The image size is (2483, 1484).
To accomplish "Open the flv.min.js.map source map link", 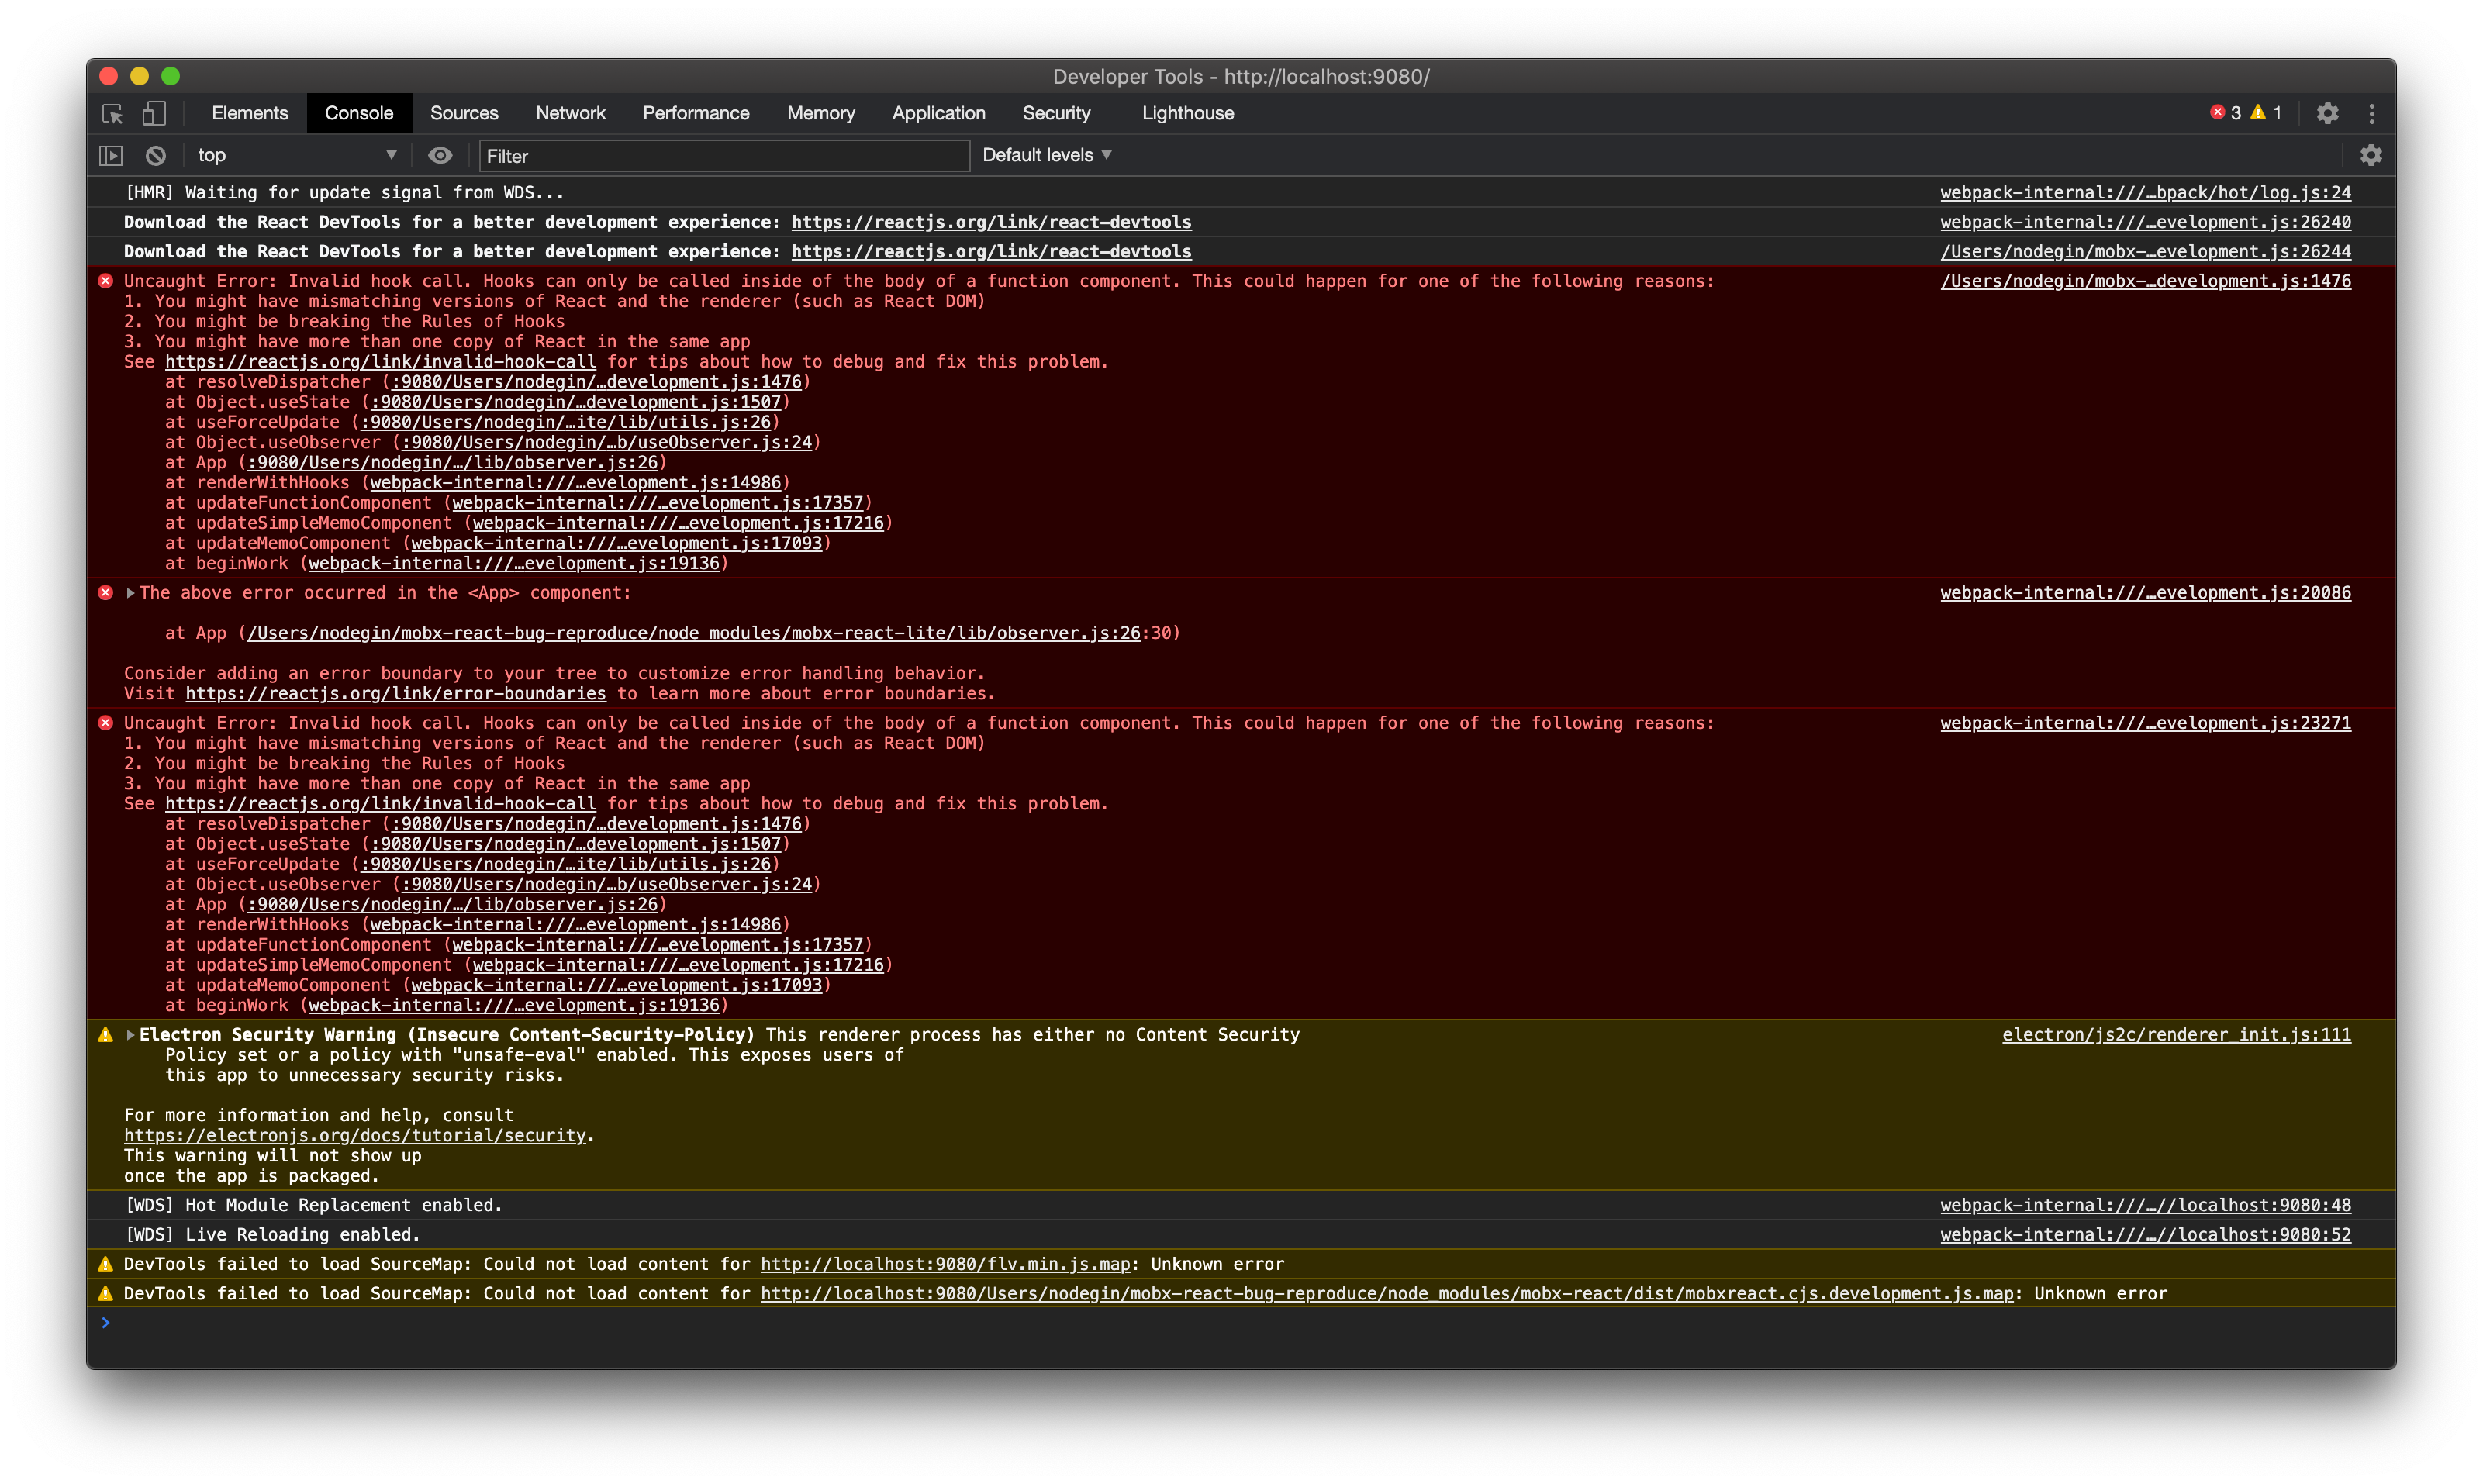I will [945, 1265].
